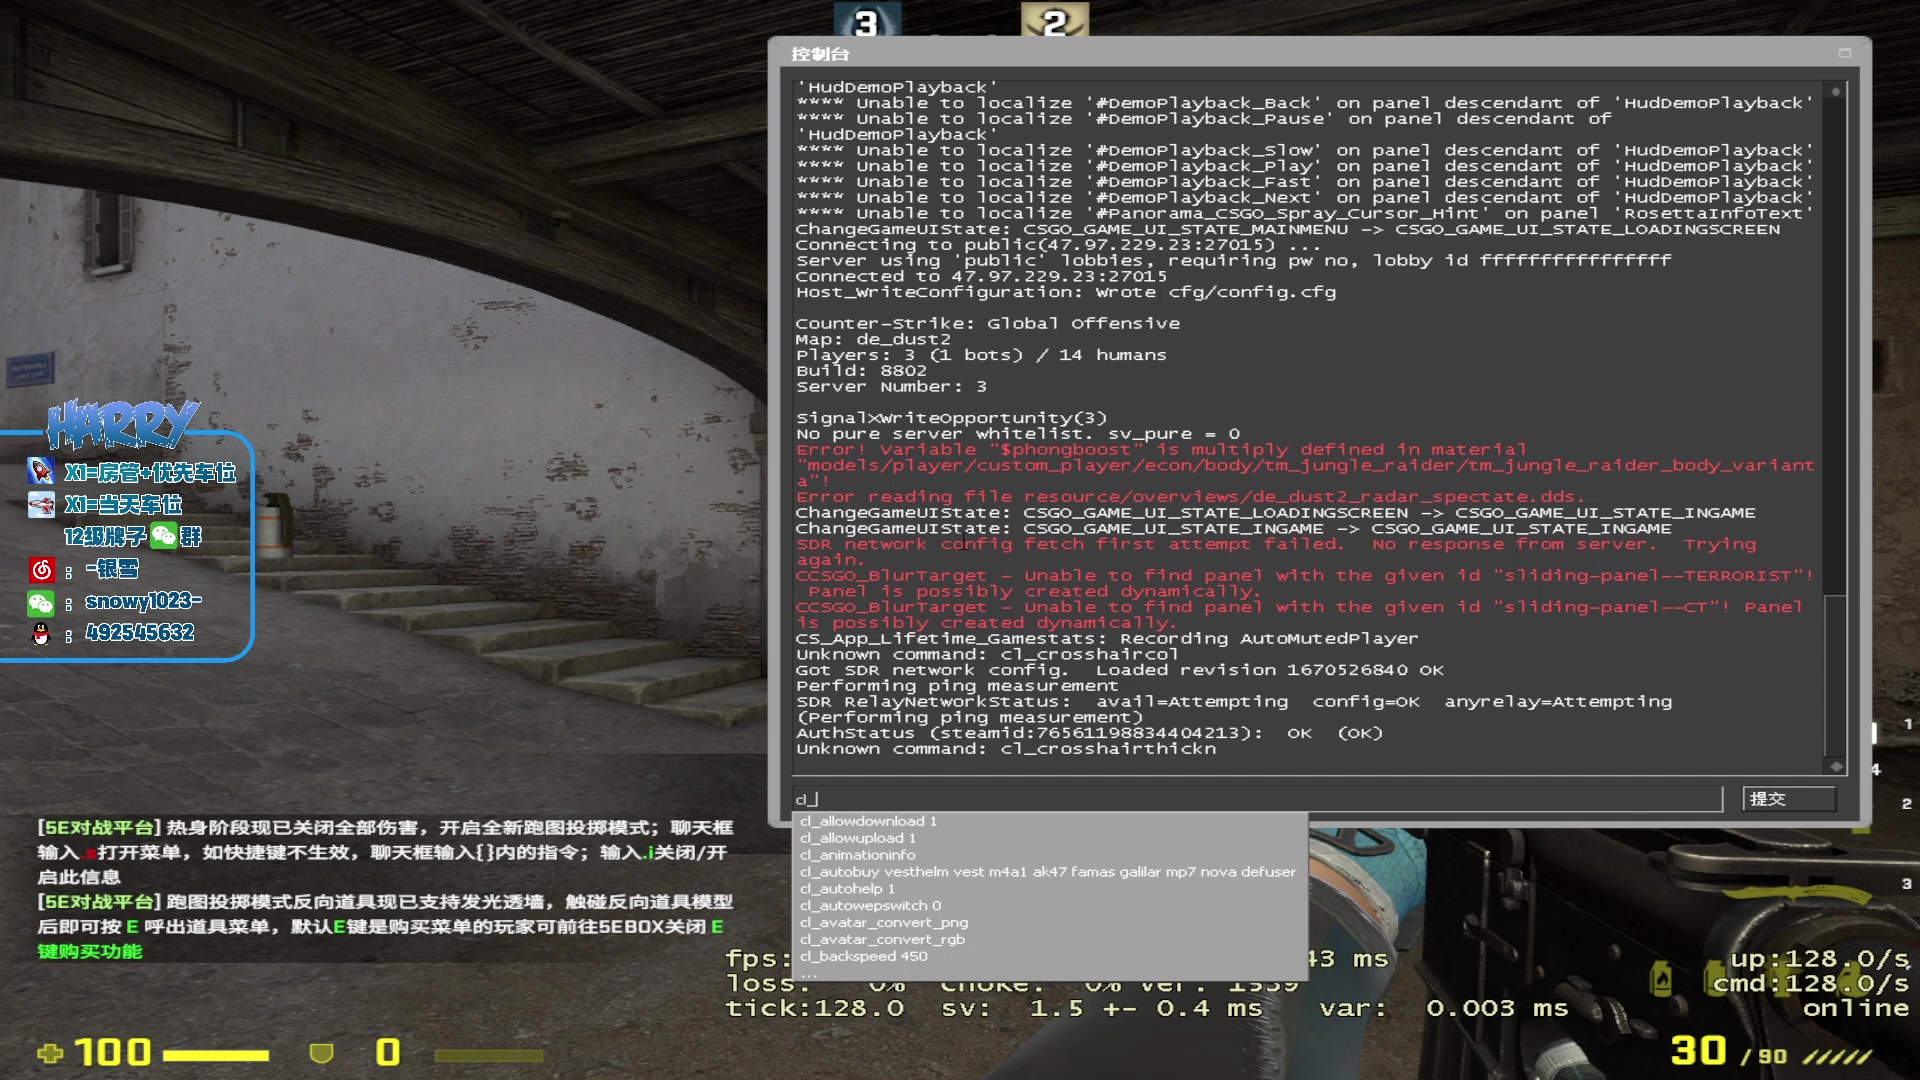
Task: Click the 'Map: de_dust2' console line
Action: [873, 340]
